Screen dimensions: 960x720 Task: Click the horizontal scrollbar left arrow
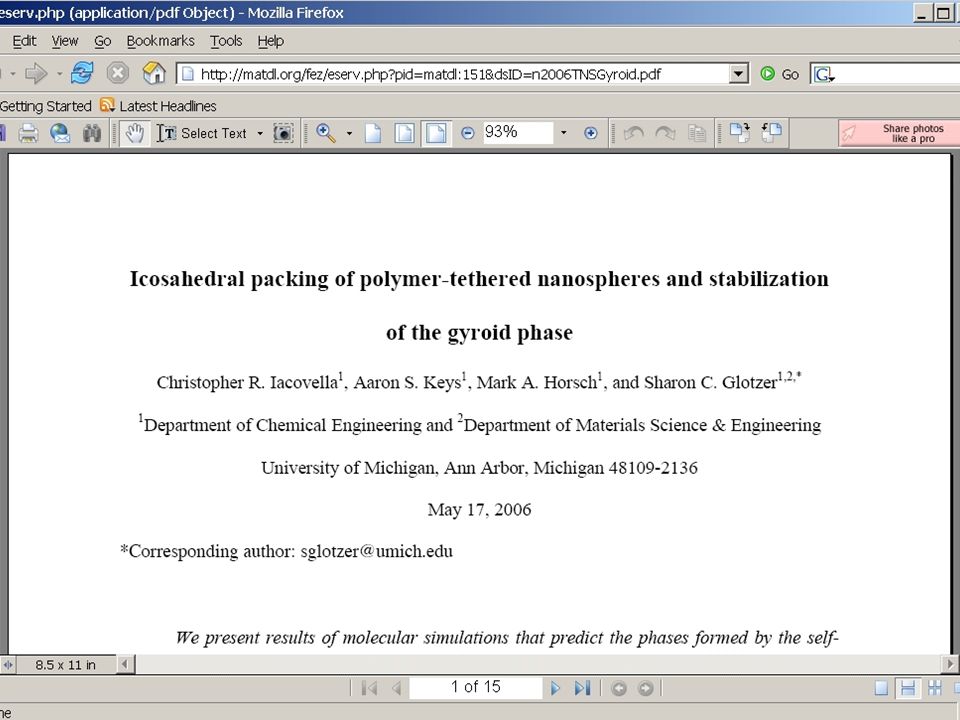coord(125,664)
